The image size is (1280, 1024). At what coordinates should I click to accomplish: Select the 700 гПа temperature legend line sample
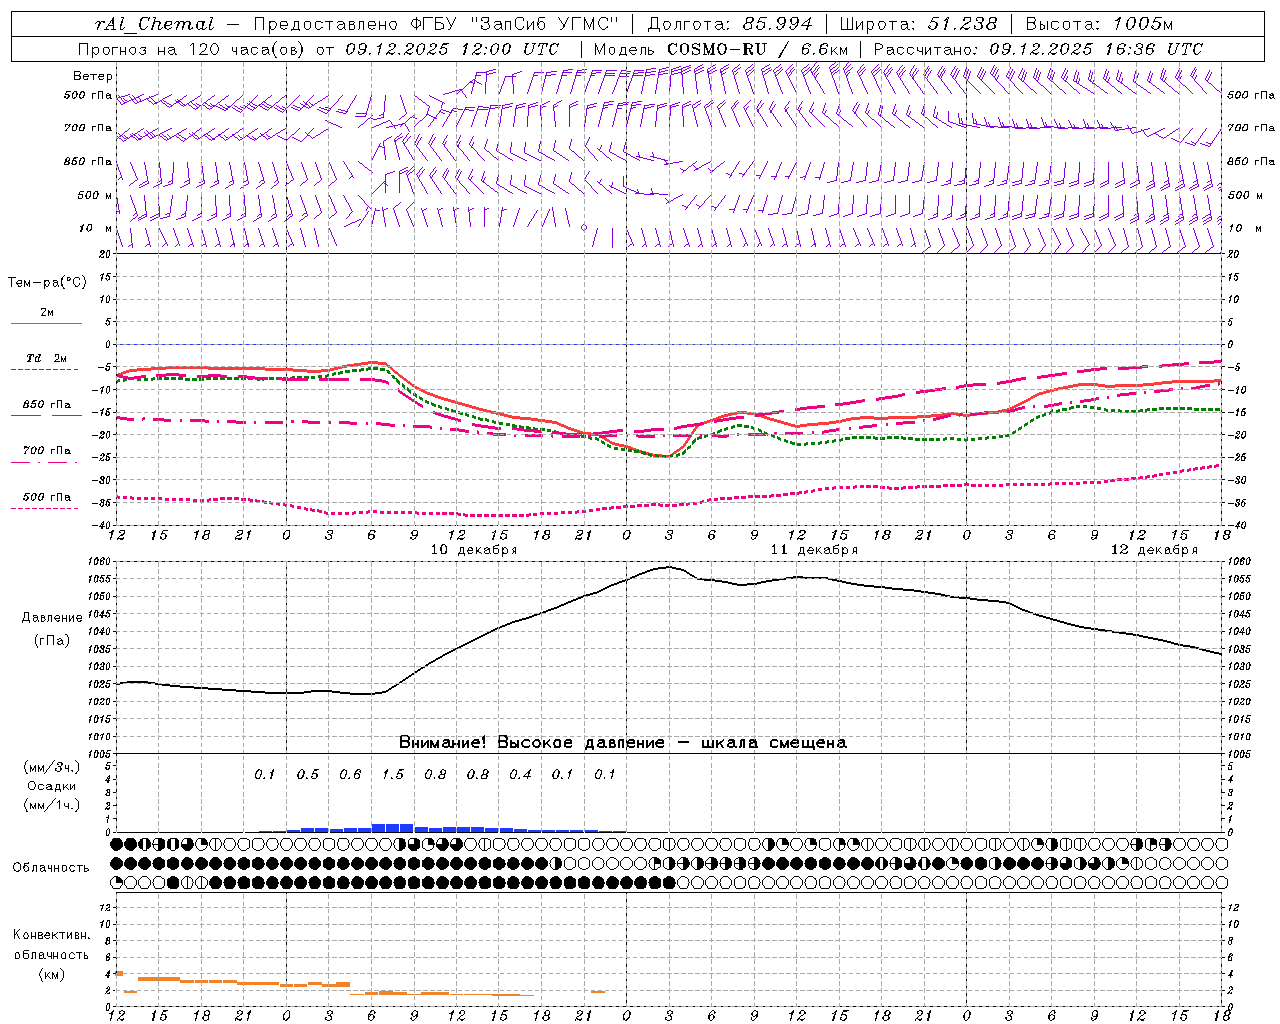[x=44, y=462]
